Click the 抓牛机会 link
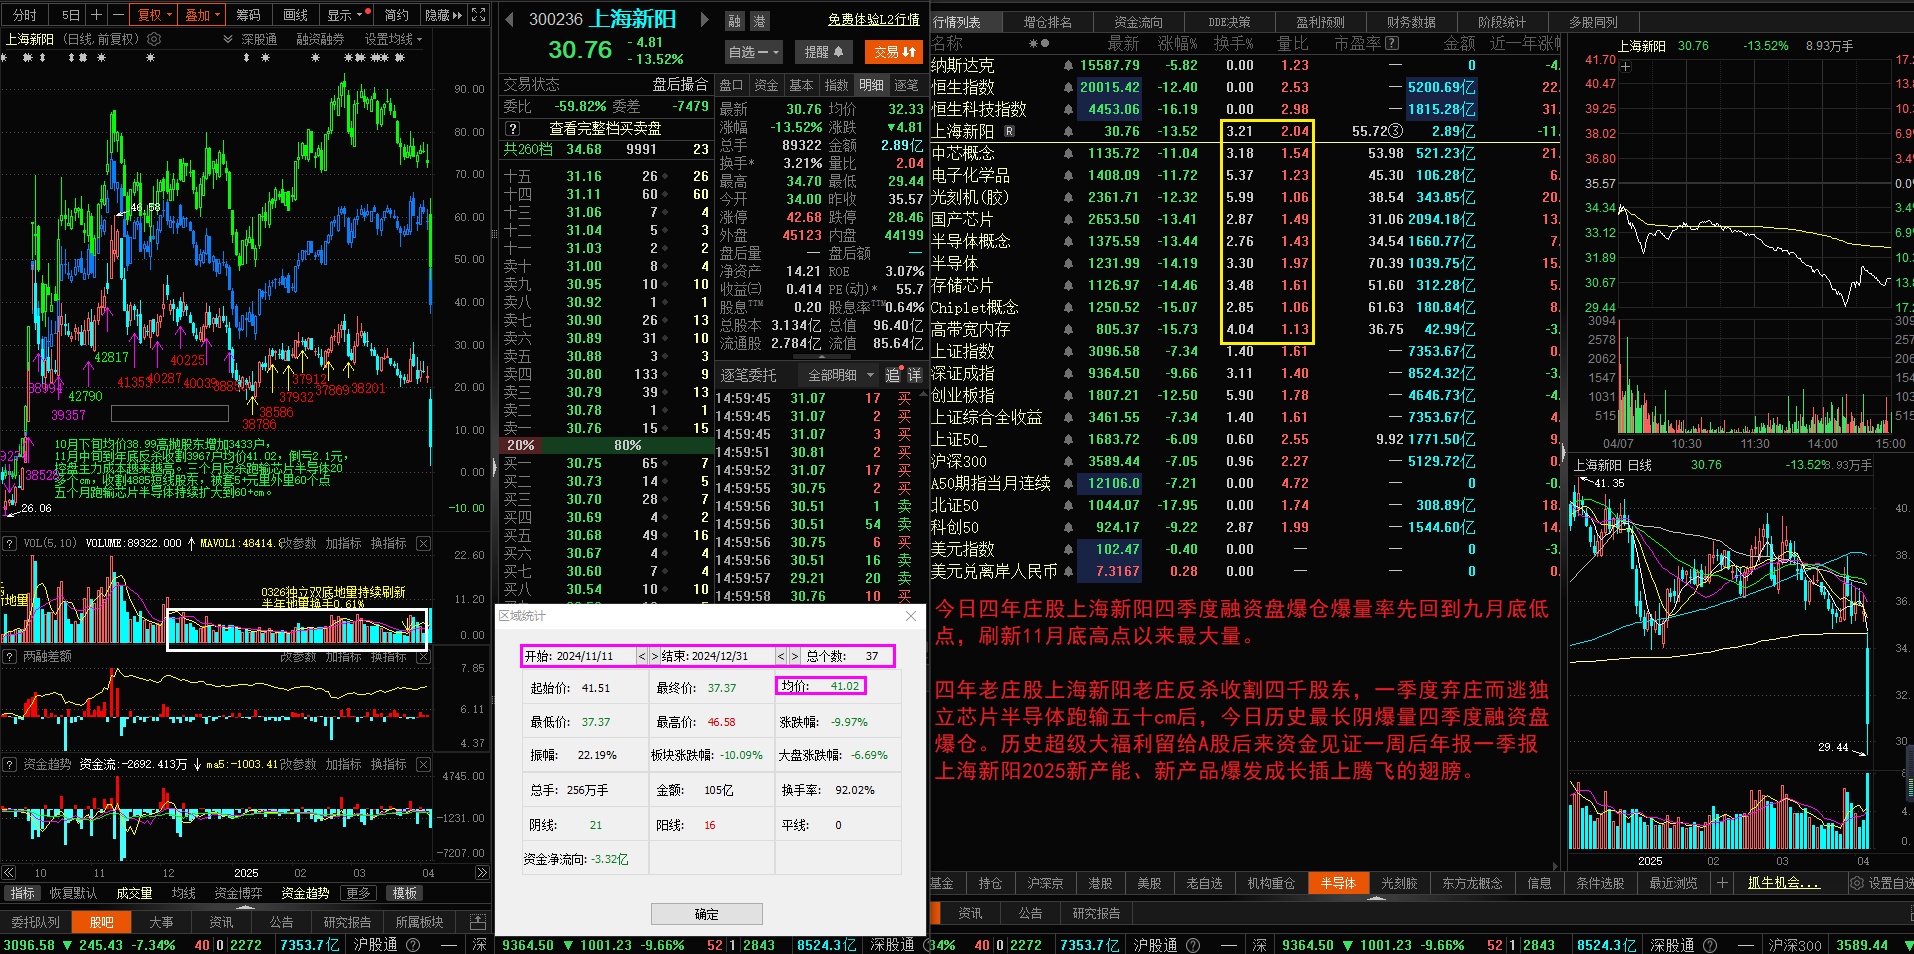The image size is (1914, 954). pos(1783,883)
